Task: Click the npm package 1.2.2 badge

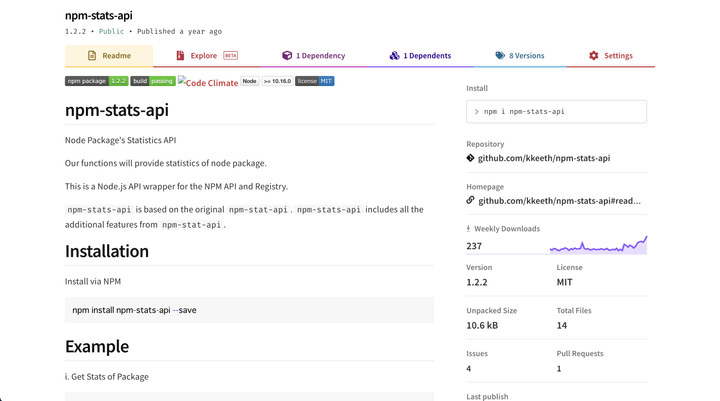Action: point(96,81)
